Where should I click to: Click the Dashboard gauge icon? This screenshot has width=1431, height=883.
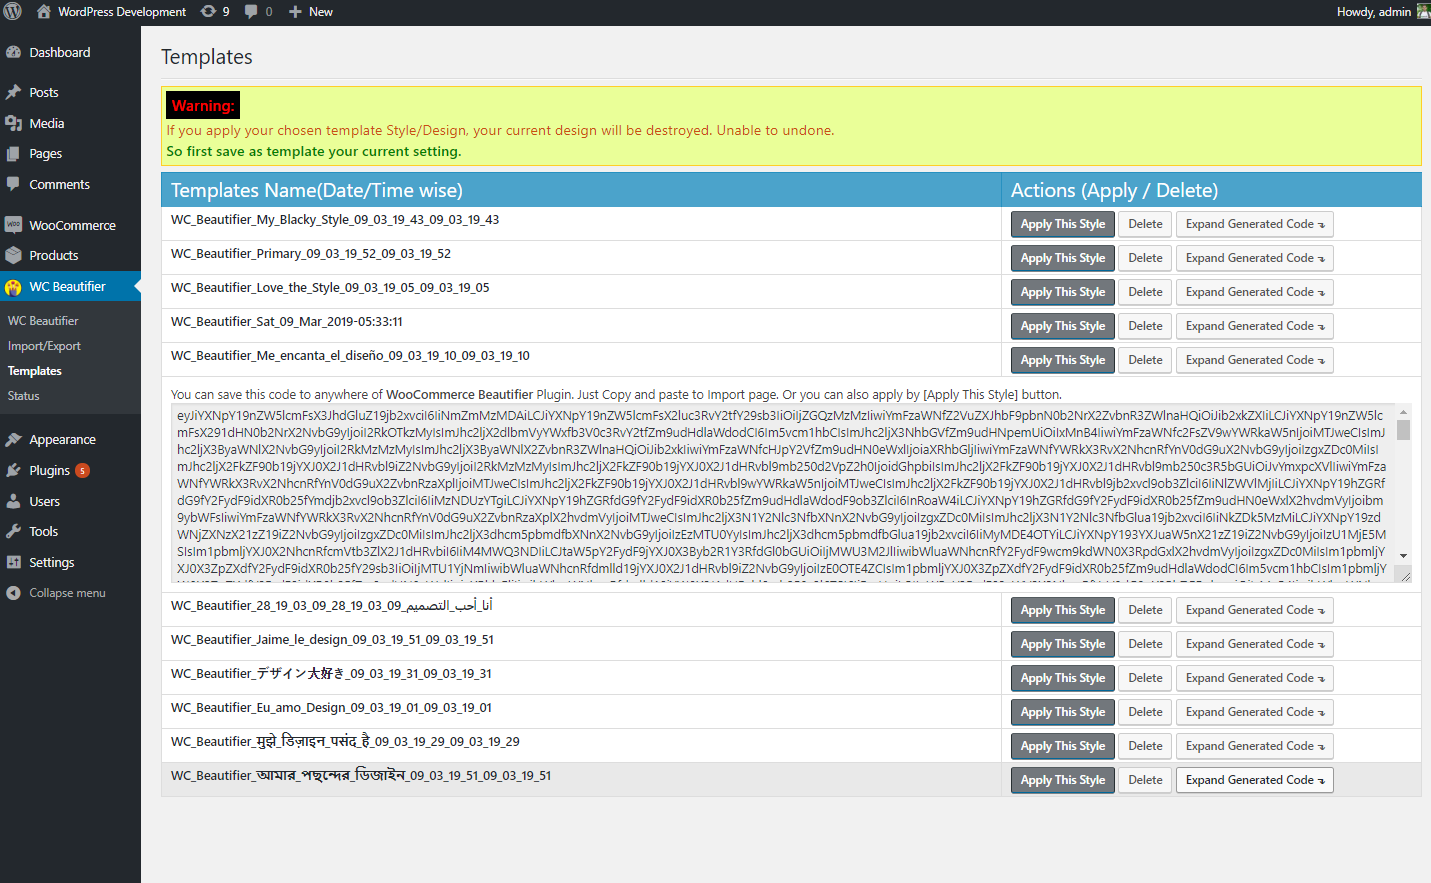tap(13, 52)
